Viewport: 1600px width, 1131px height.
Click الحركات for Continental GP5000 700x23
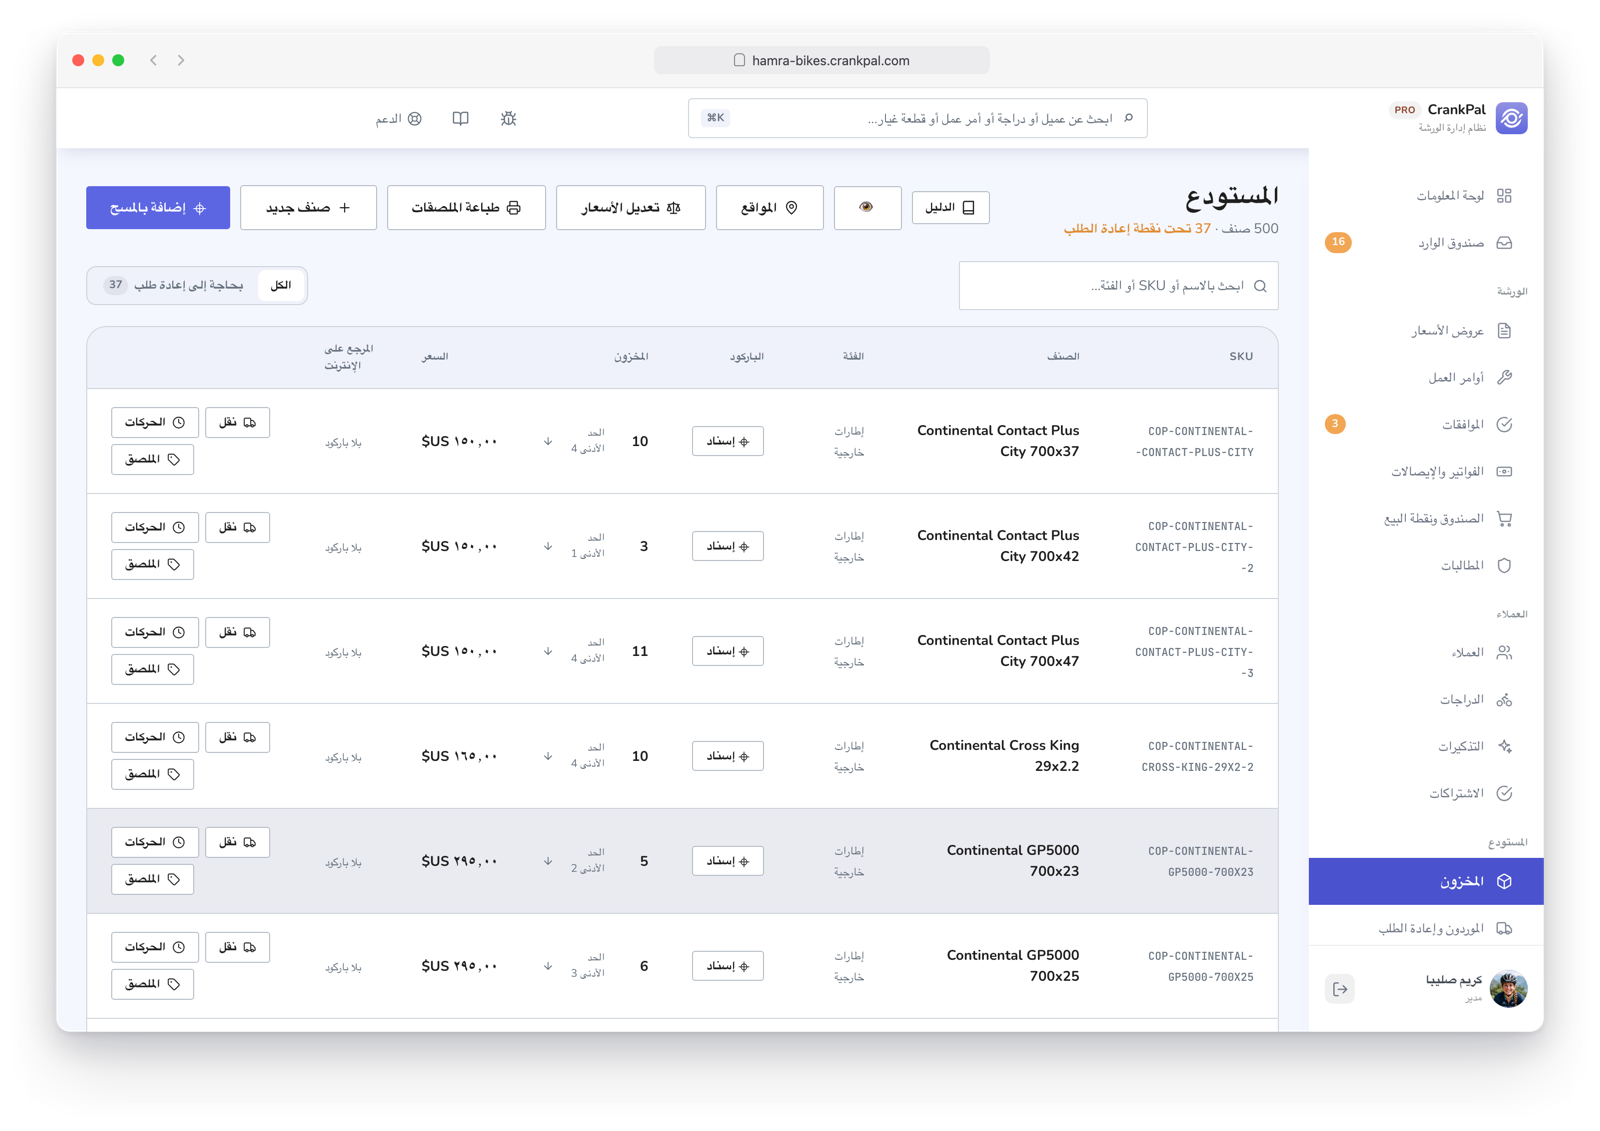pos(155,842)
